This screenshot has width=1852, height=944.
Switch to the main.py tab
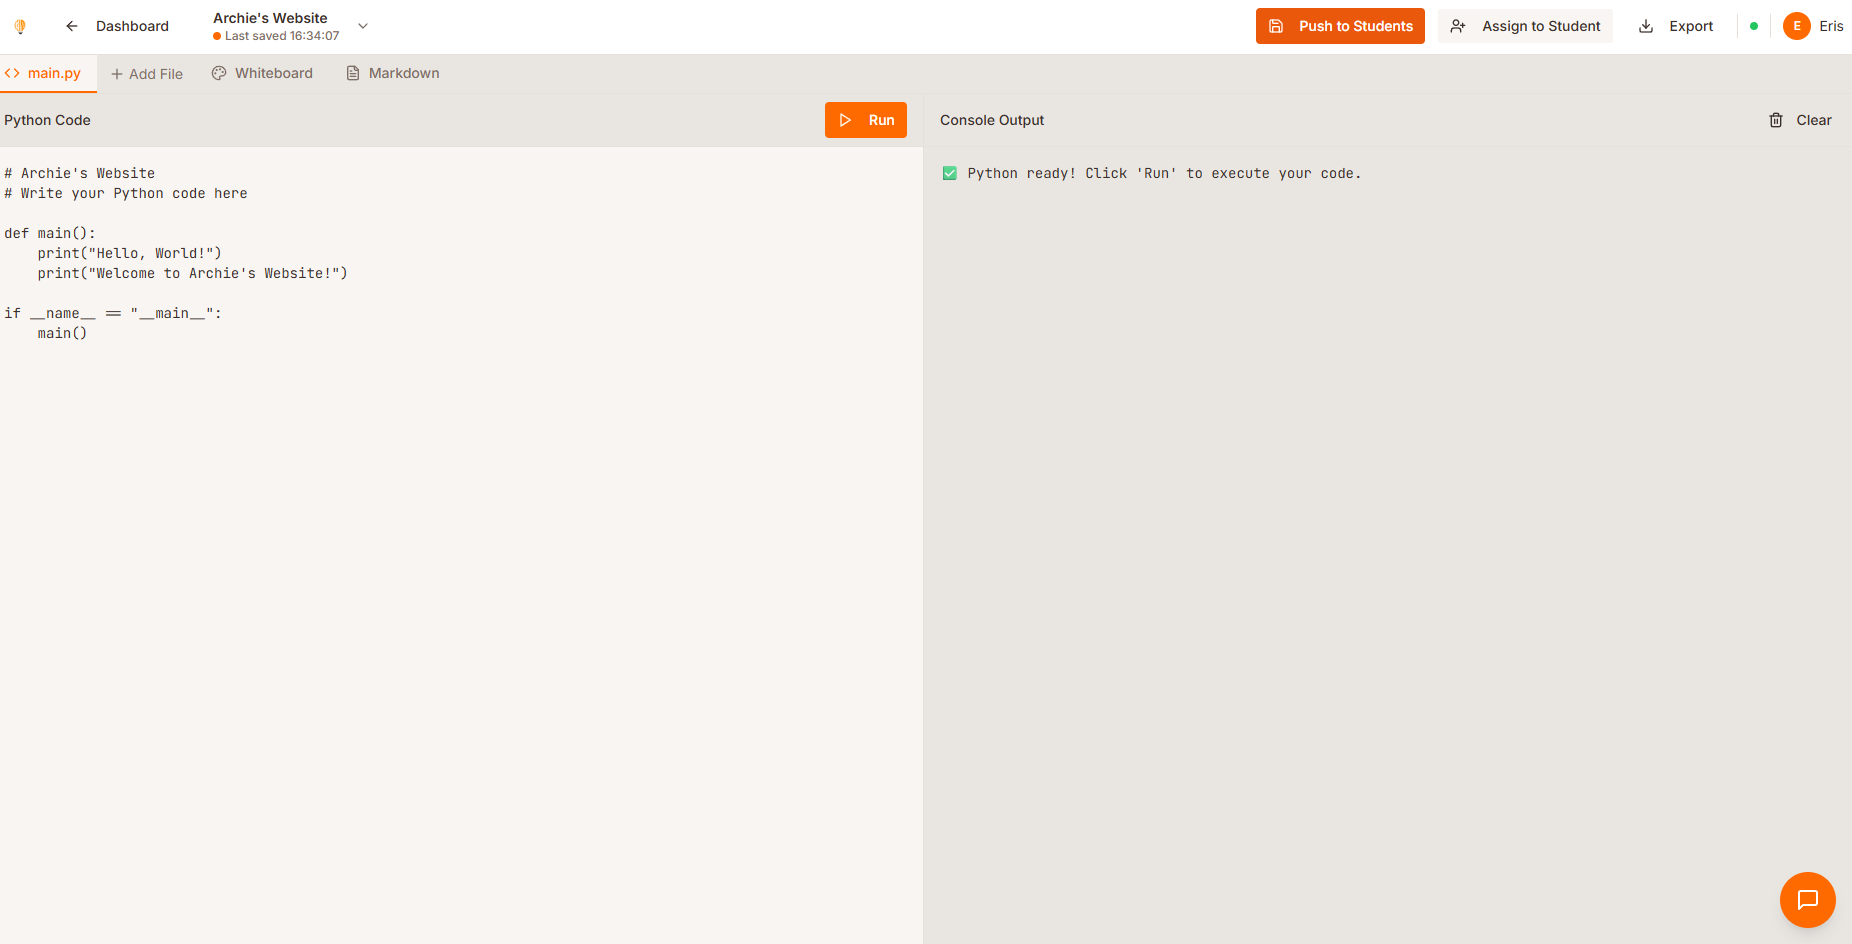pos(54,73)
